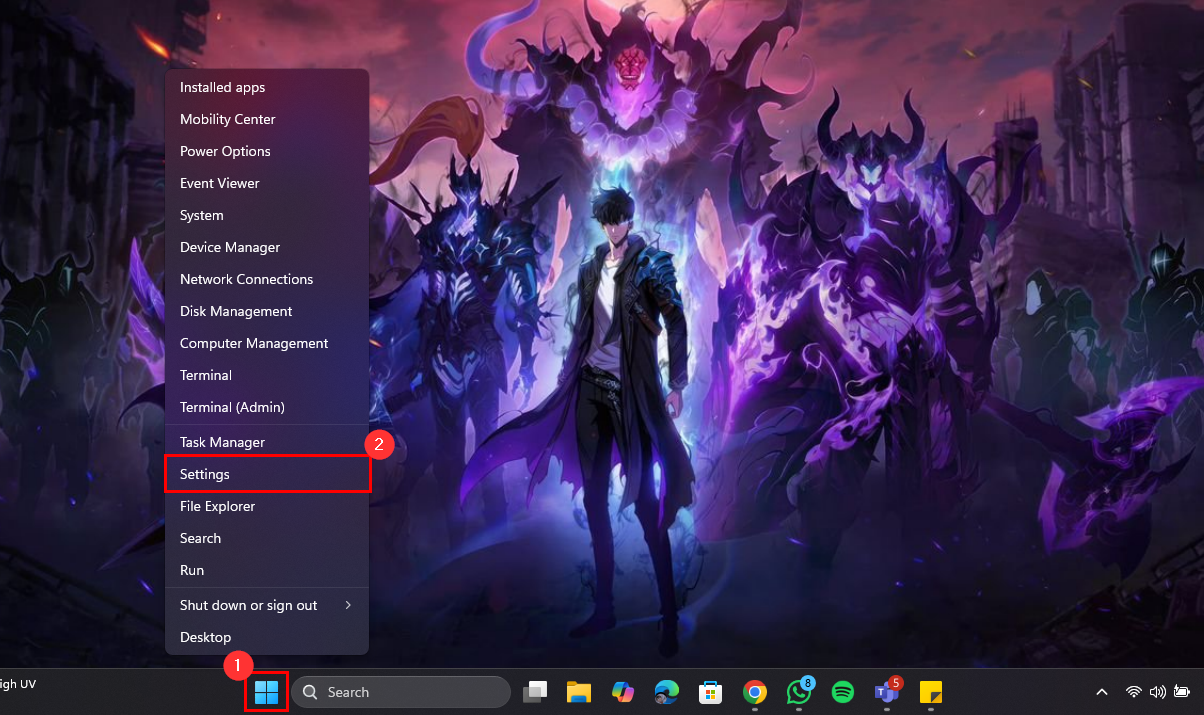
Task: Launch Google Chrome from the taskbar
Action: point(755,692)
